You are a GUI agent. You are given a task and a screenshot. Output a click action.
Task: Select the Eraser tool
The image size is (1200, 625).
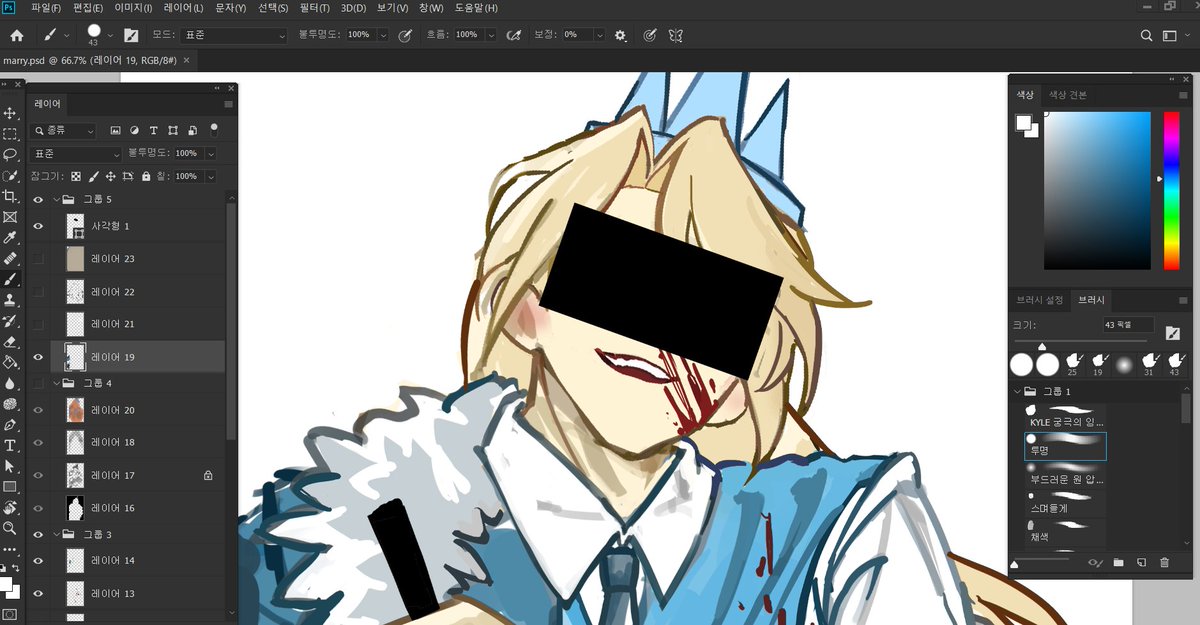10,342
